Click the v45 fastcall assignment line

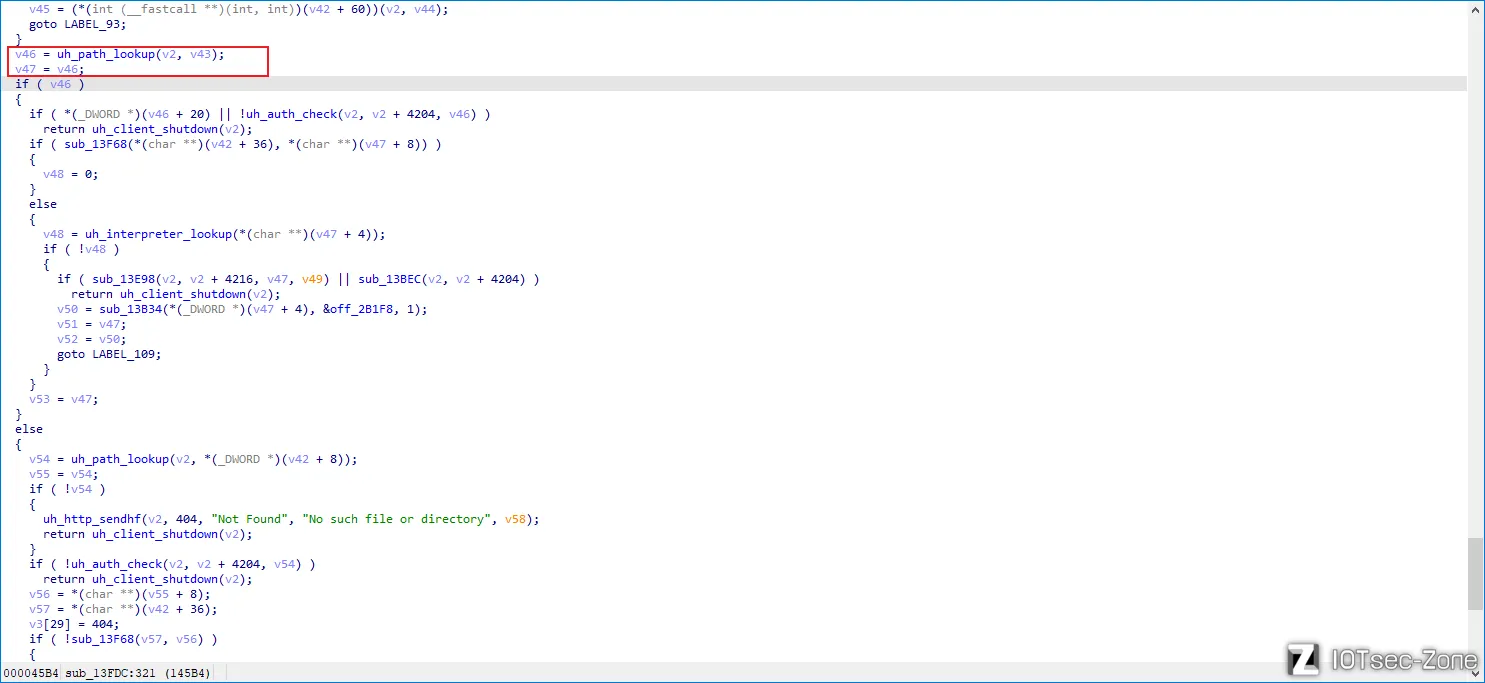pos(239,9)
